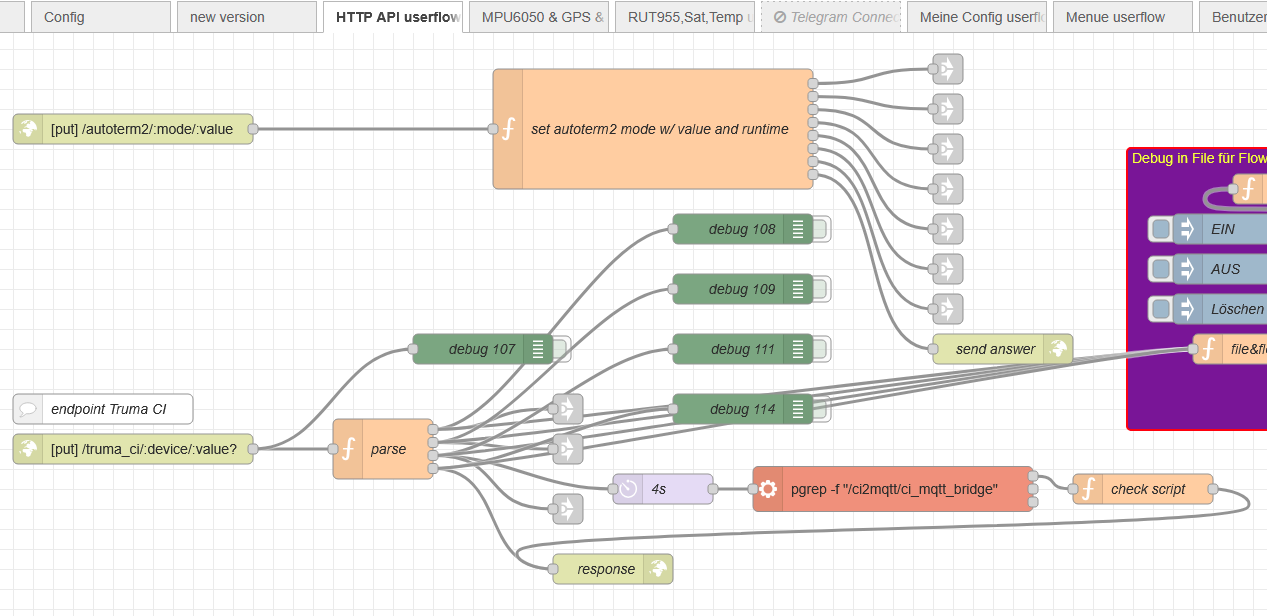This screenshot has height=616, width=1267.
Task: Click the globe icon on response node
Action: click(x=657, y=569)
